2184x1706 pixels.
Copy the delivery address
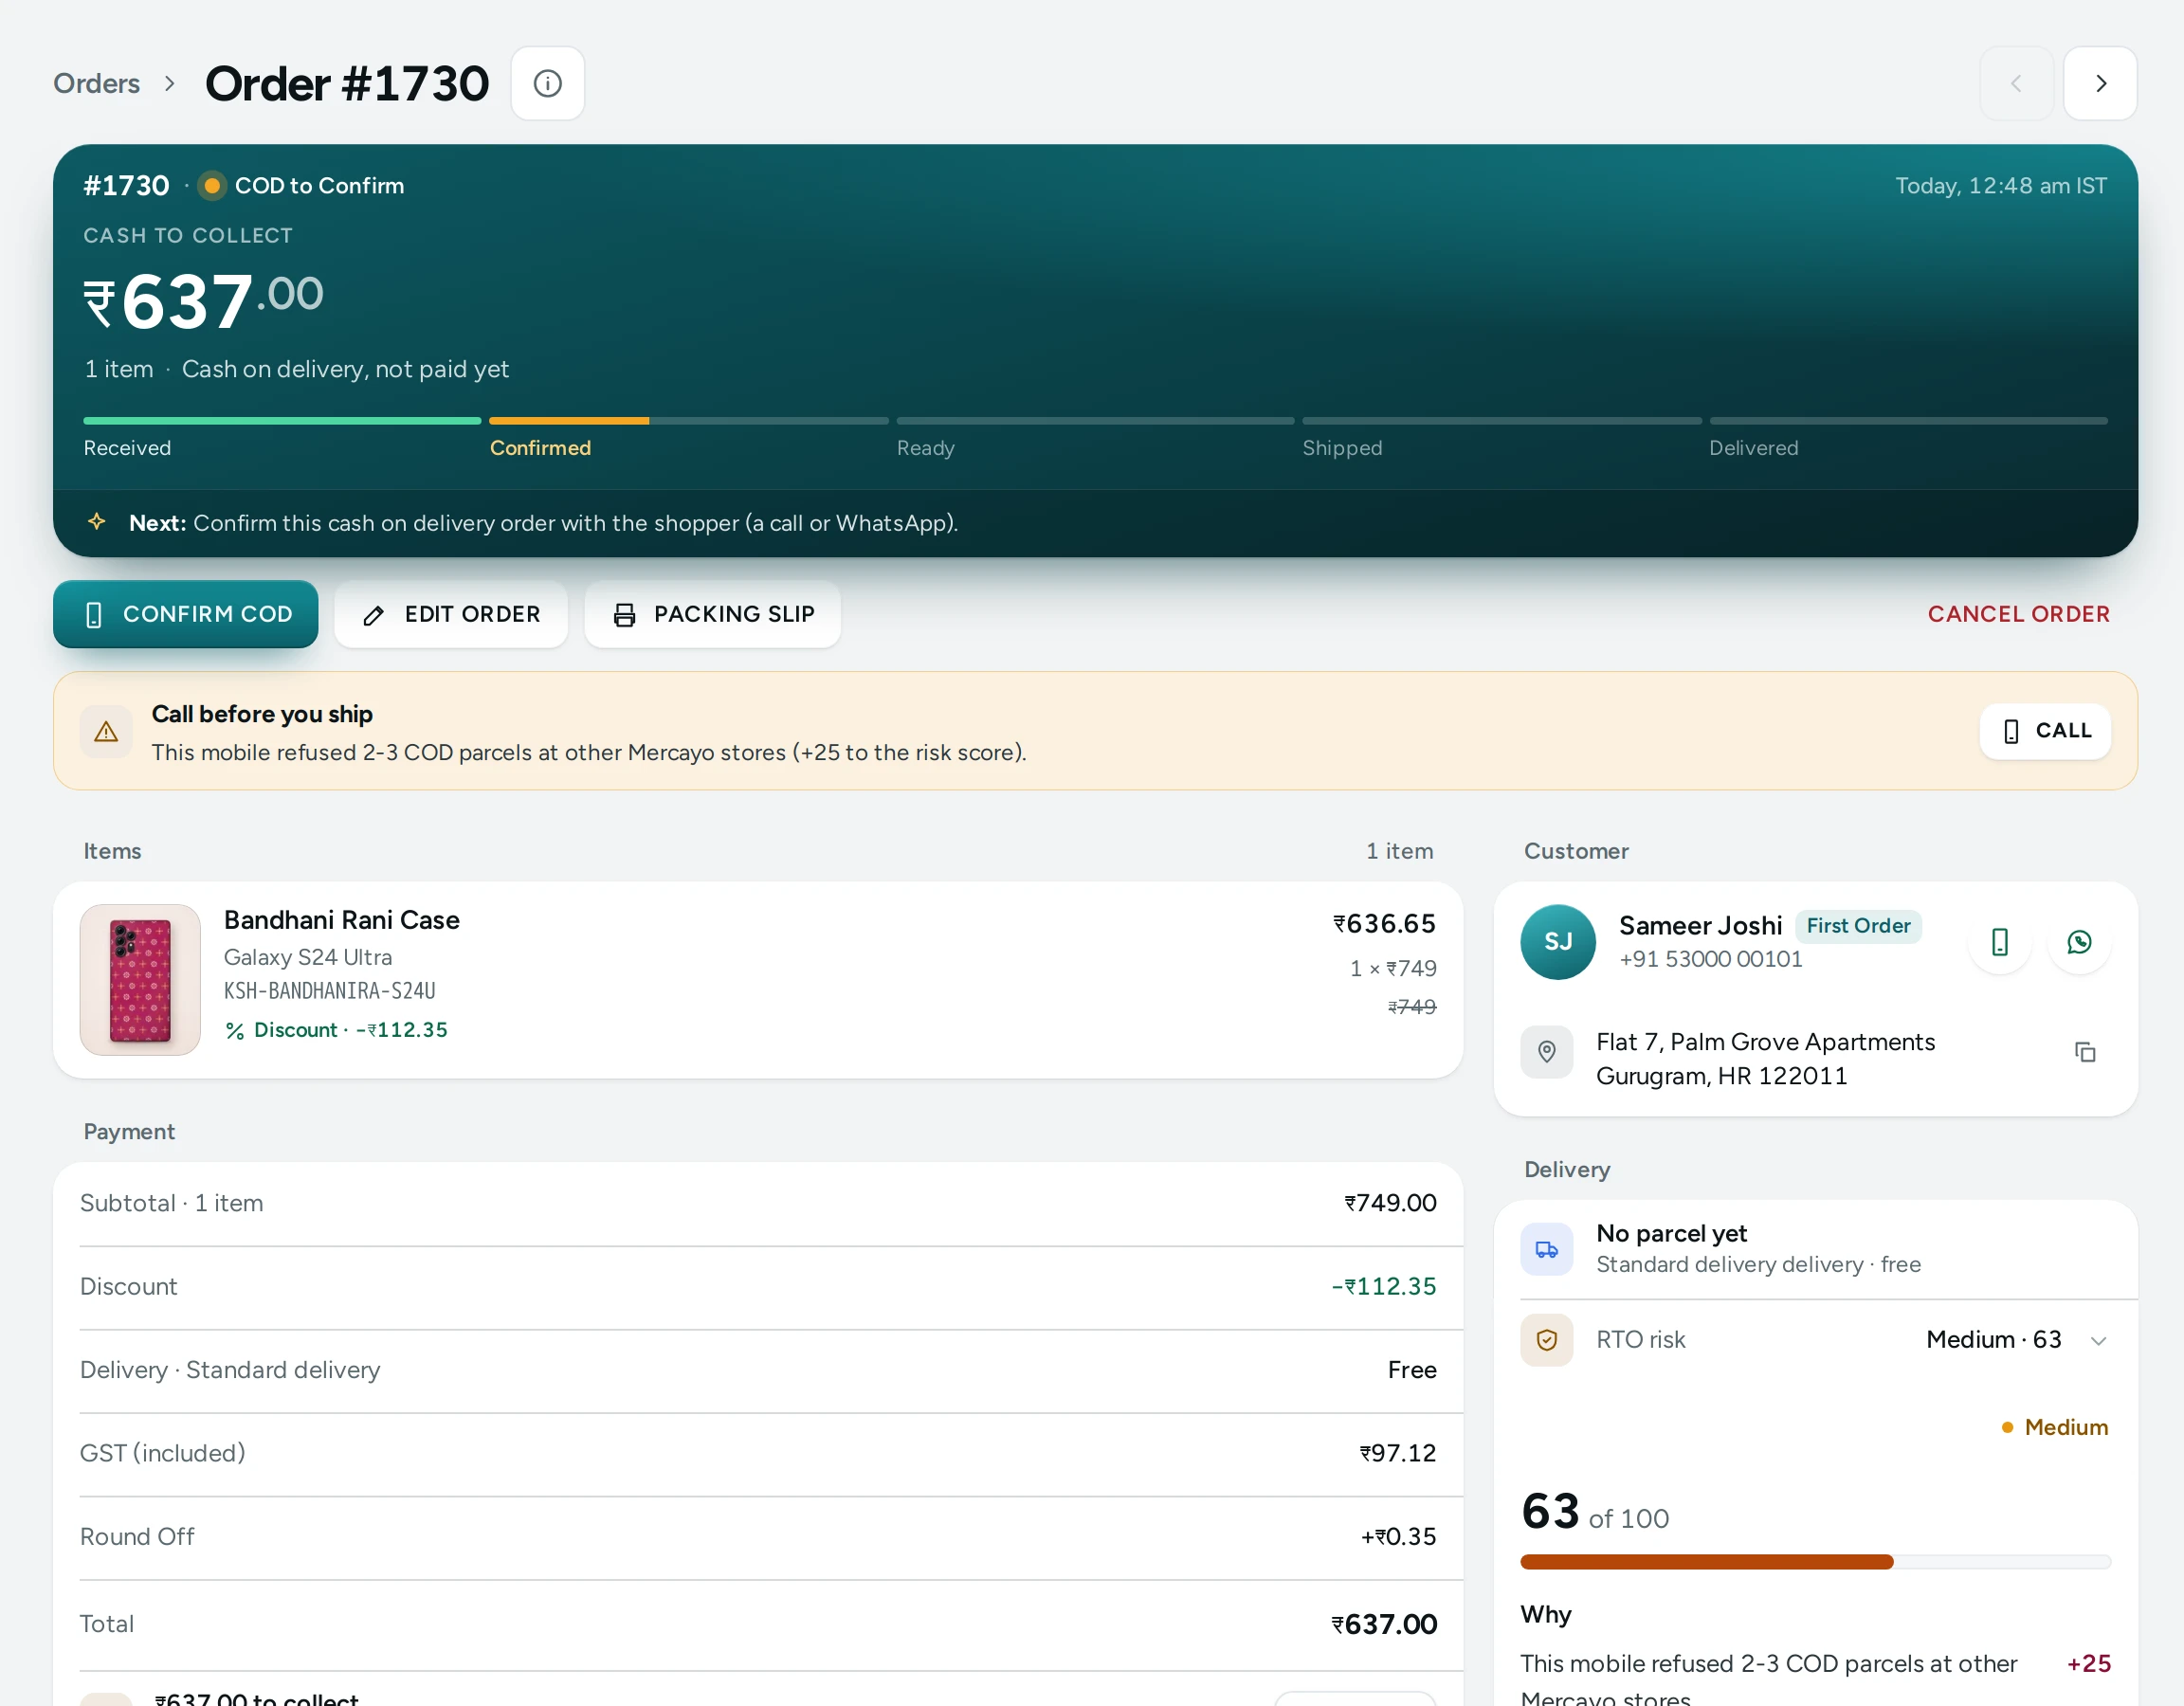2084,1052
